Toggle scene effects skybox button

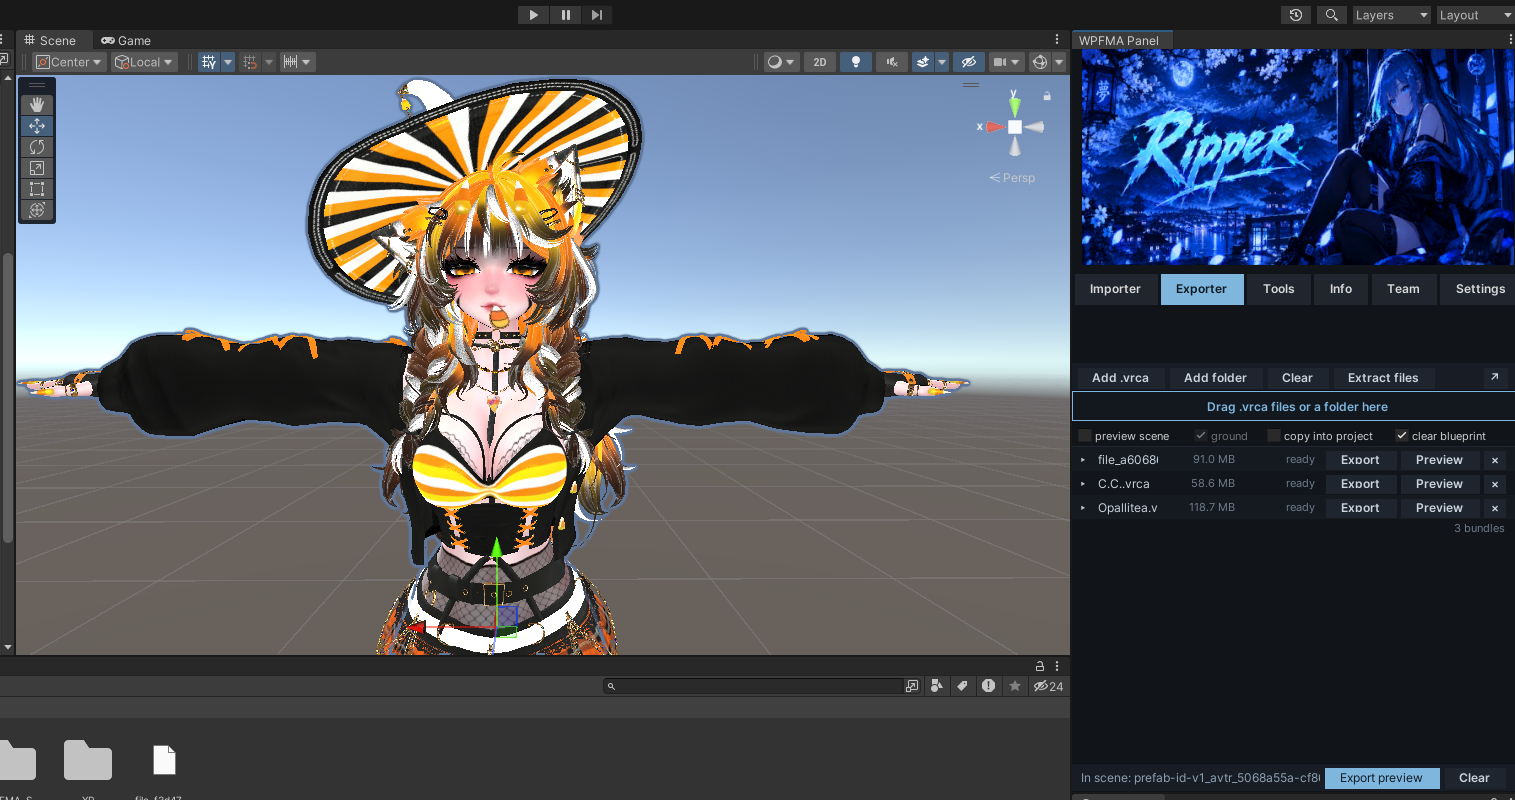tap(922, 62)
